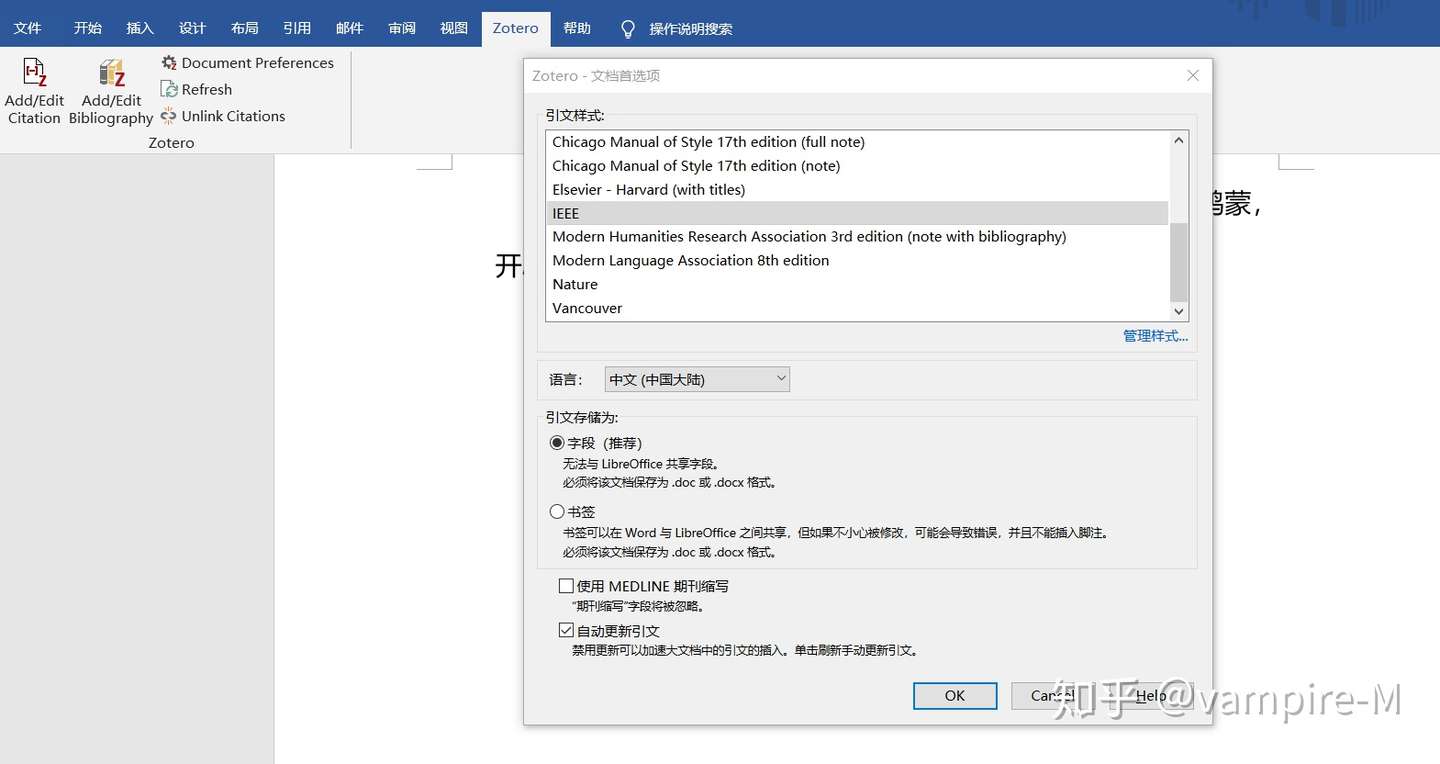Screen dimensions: 1440x764
Task: Click the Add/Edit Citation icon
Action: [x=35, y=73]
